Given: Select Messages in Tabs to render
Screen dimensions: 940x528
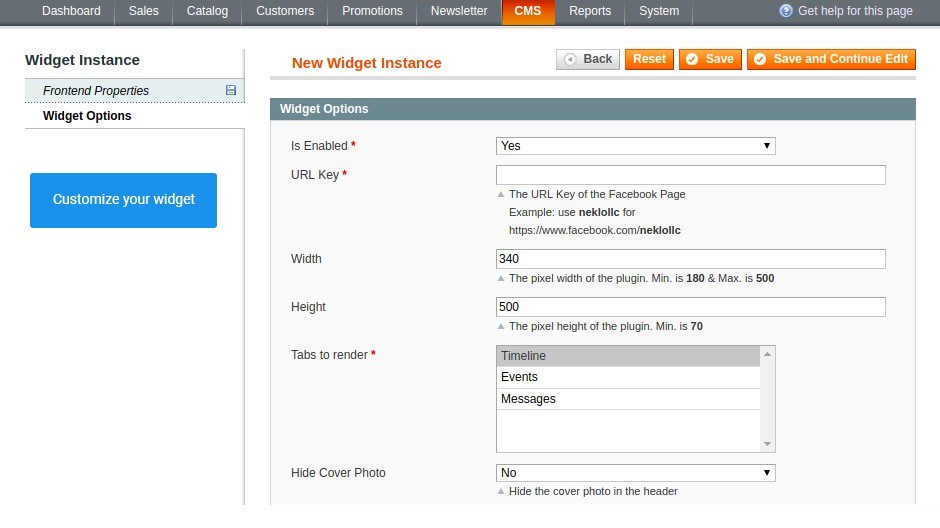Looking at the screenshot, I should click(x=628, y=399).
